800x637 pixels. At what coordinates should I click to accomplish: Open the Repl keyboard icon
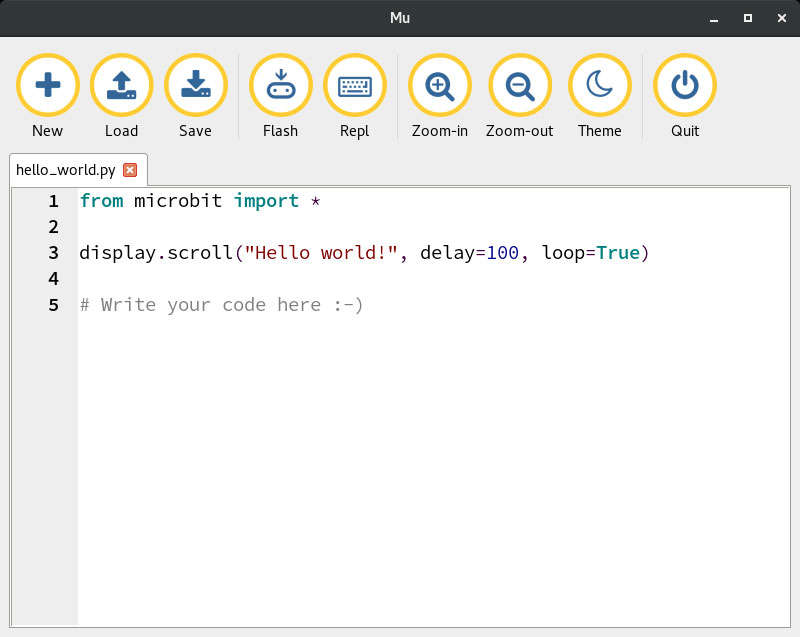pos(354,86)
